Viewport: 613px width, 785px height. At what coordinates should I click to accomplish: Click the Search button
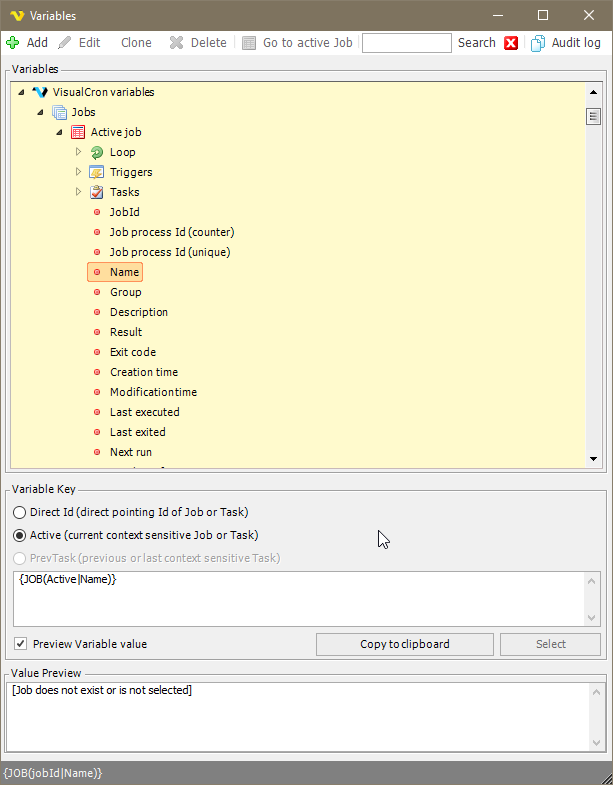point(476,43)
